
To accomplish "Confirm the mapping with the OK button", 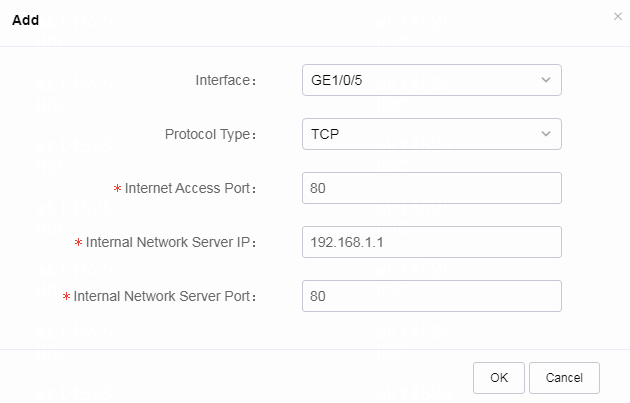I will [499, 378].
